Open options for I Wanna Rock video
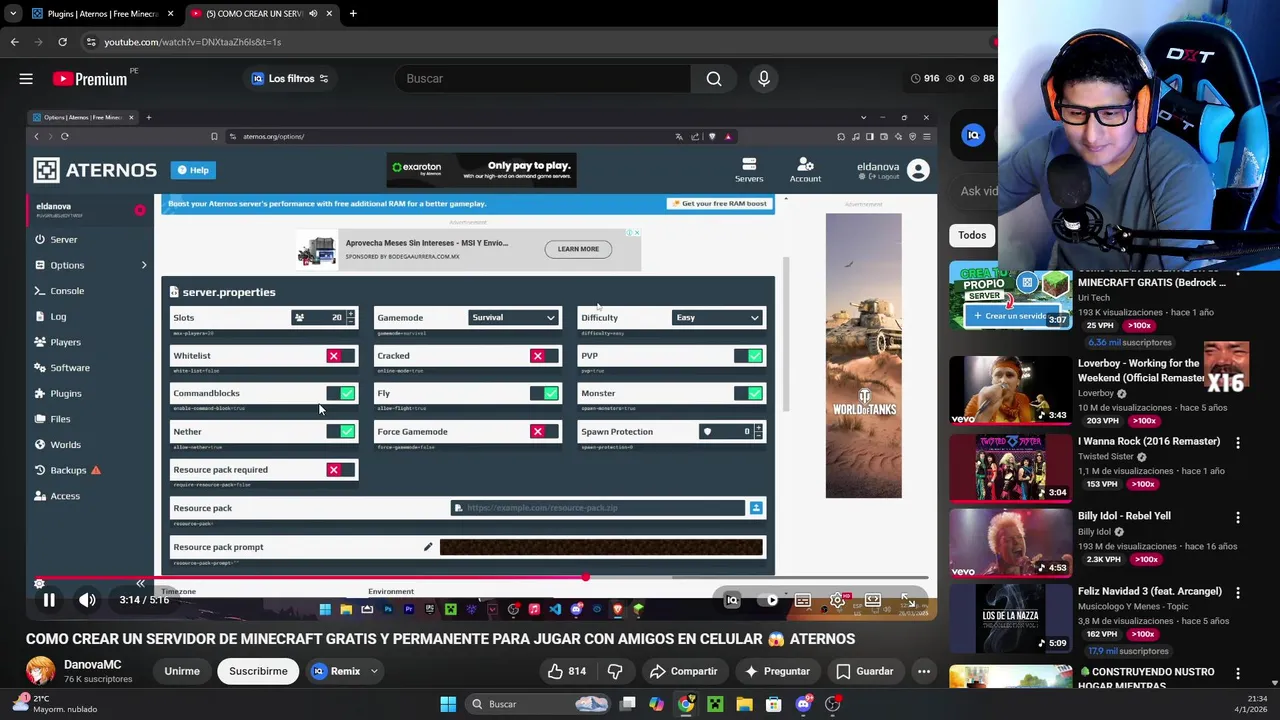 [1238, 443]
